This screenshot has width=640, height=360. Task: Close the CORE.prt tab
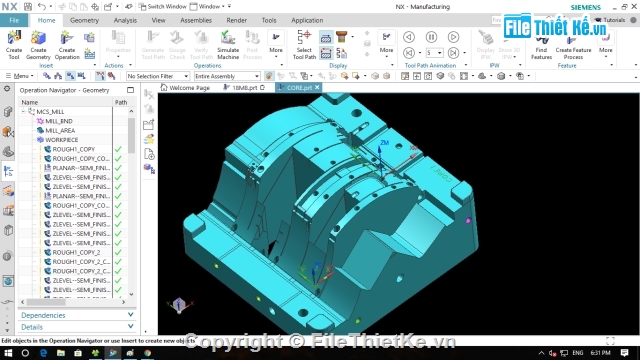[317, 87]
